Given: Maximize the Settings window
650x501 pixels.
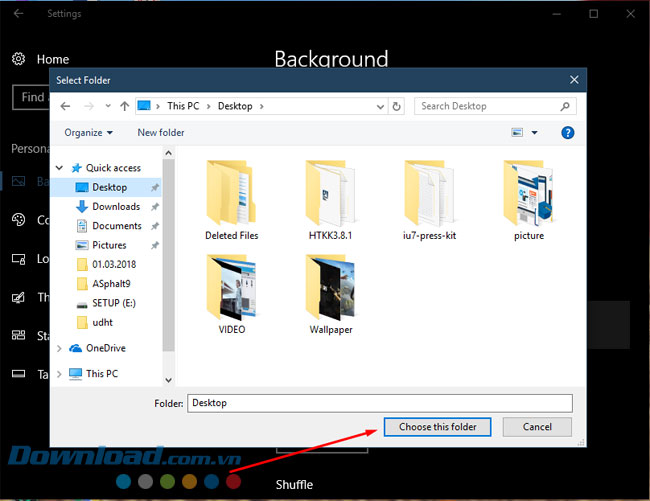Looking at the screenshot, I should click(x=594, y=14).
